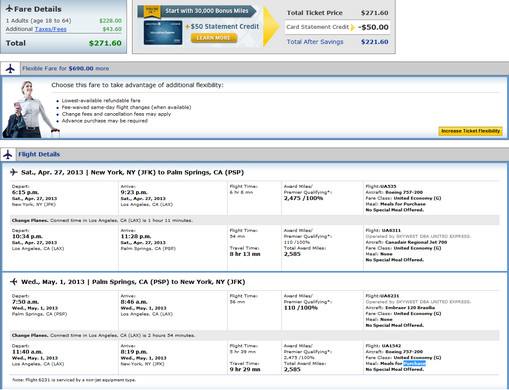The width and height of the screenshot is (509, 390).
Task: Click the Embraer 120 Brasilia aircraft text
Action: click(410, 308)
